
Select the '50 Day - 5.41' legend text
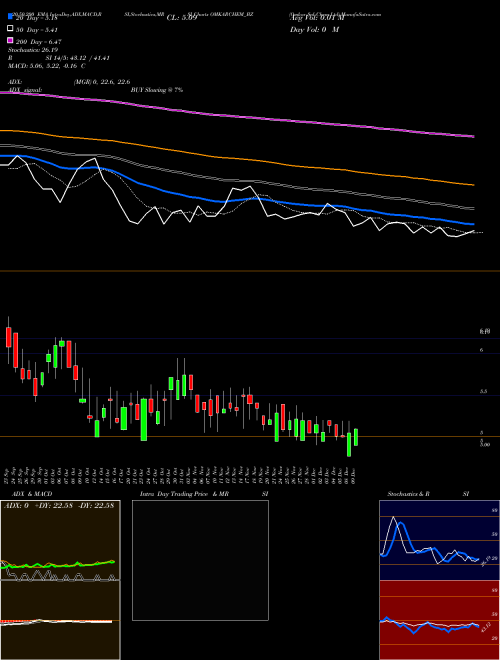pos(37,29)
